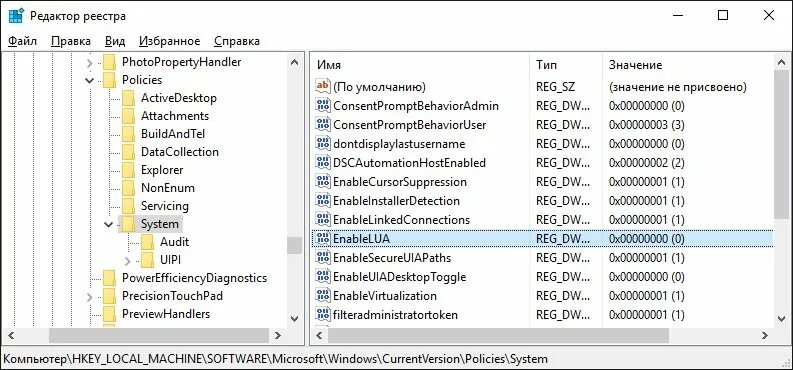Select the Audit folder icon
This screenshot has width=793, height=370.
[148, 242]
